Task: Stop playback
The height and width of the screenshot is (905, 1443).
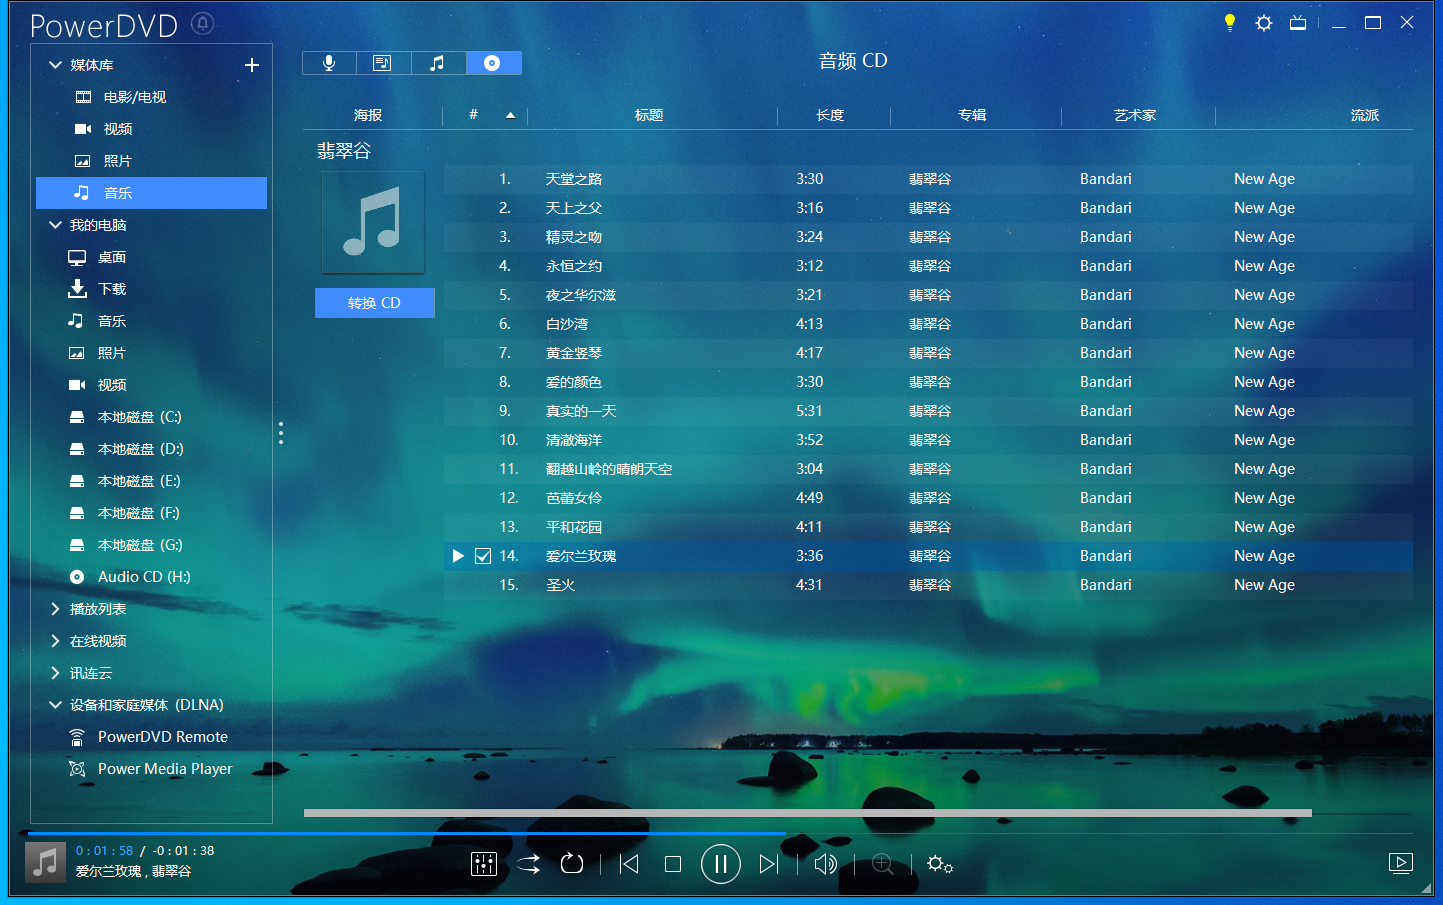Action: [673, 864]
